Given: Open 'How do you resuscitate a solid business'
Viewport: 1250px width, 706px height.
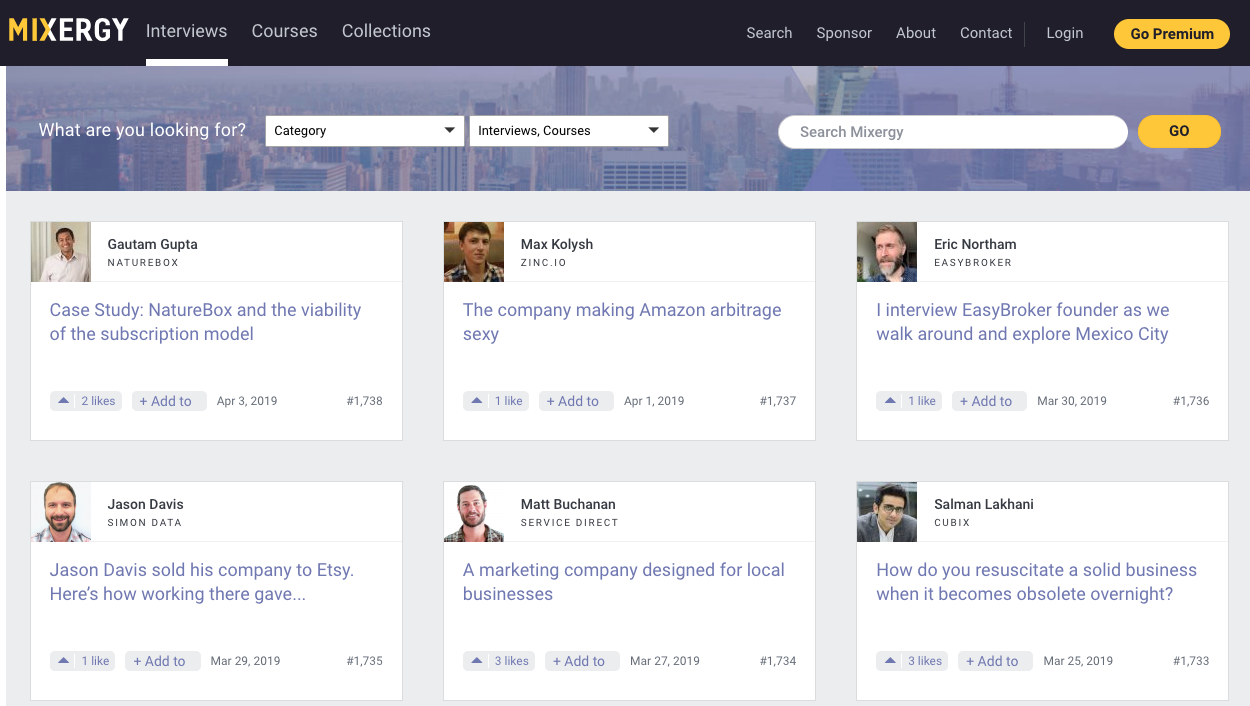Looking at the screenshot, I should tap(1037, 582).
